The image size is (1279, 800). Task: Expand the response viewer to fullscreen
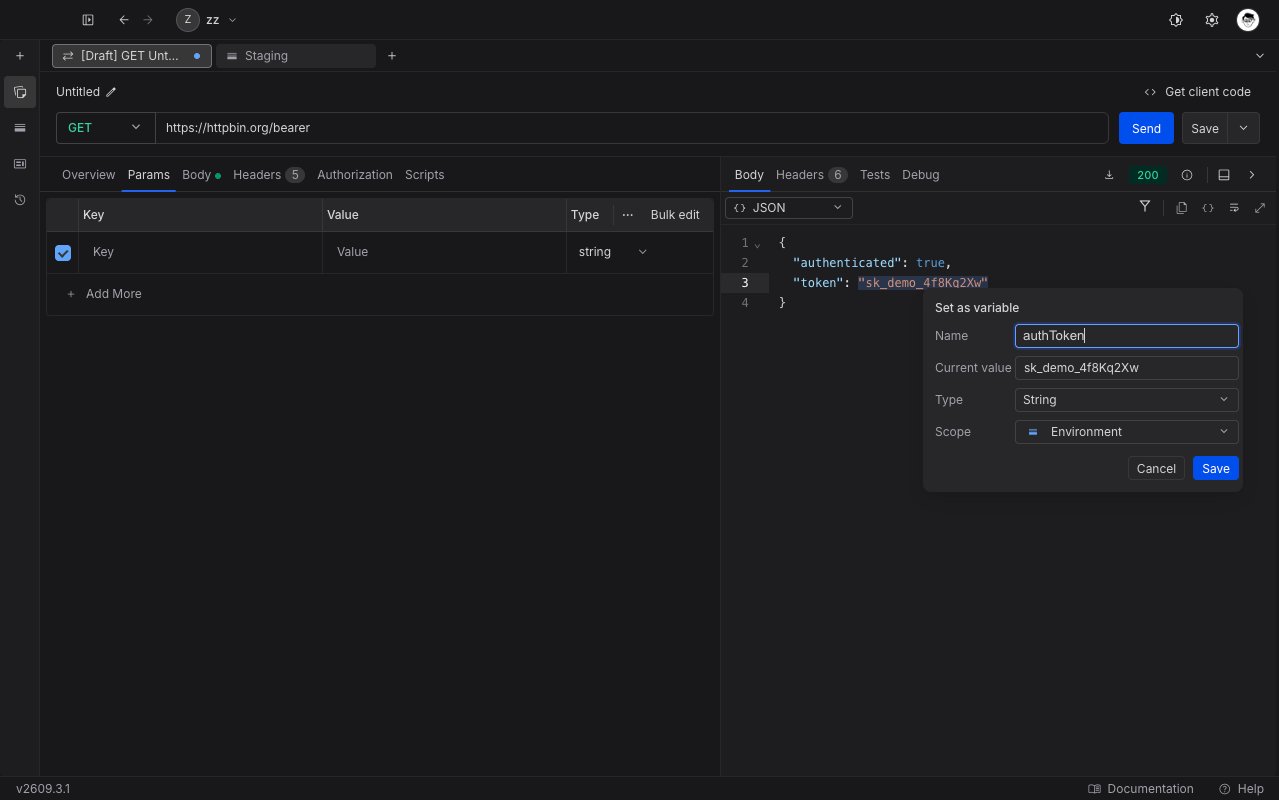pos(1260,208)
